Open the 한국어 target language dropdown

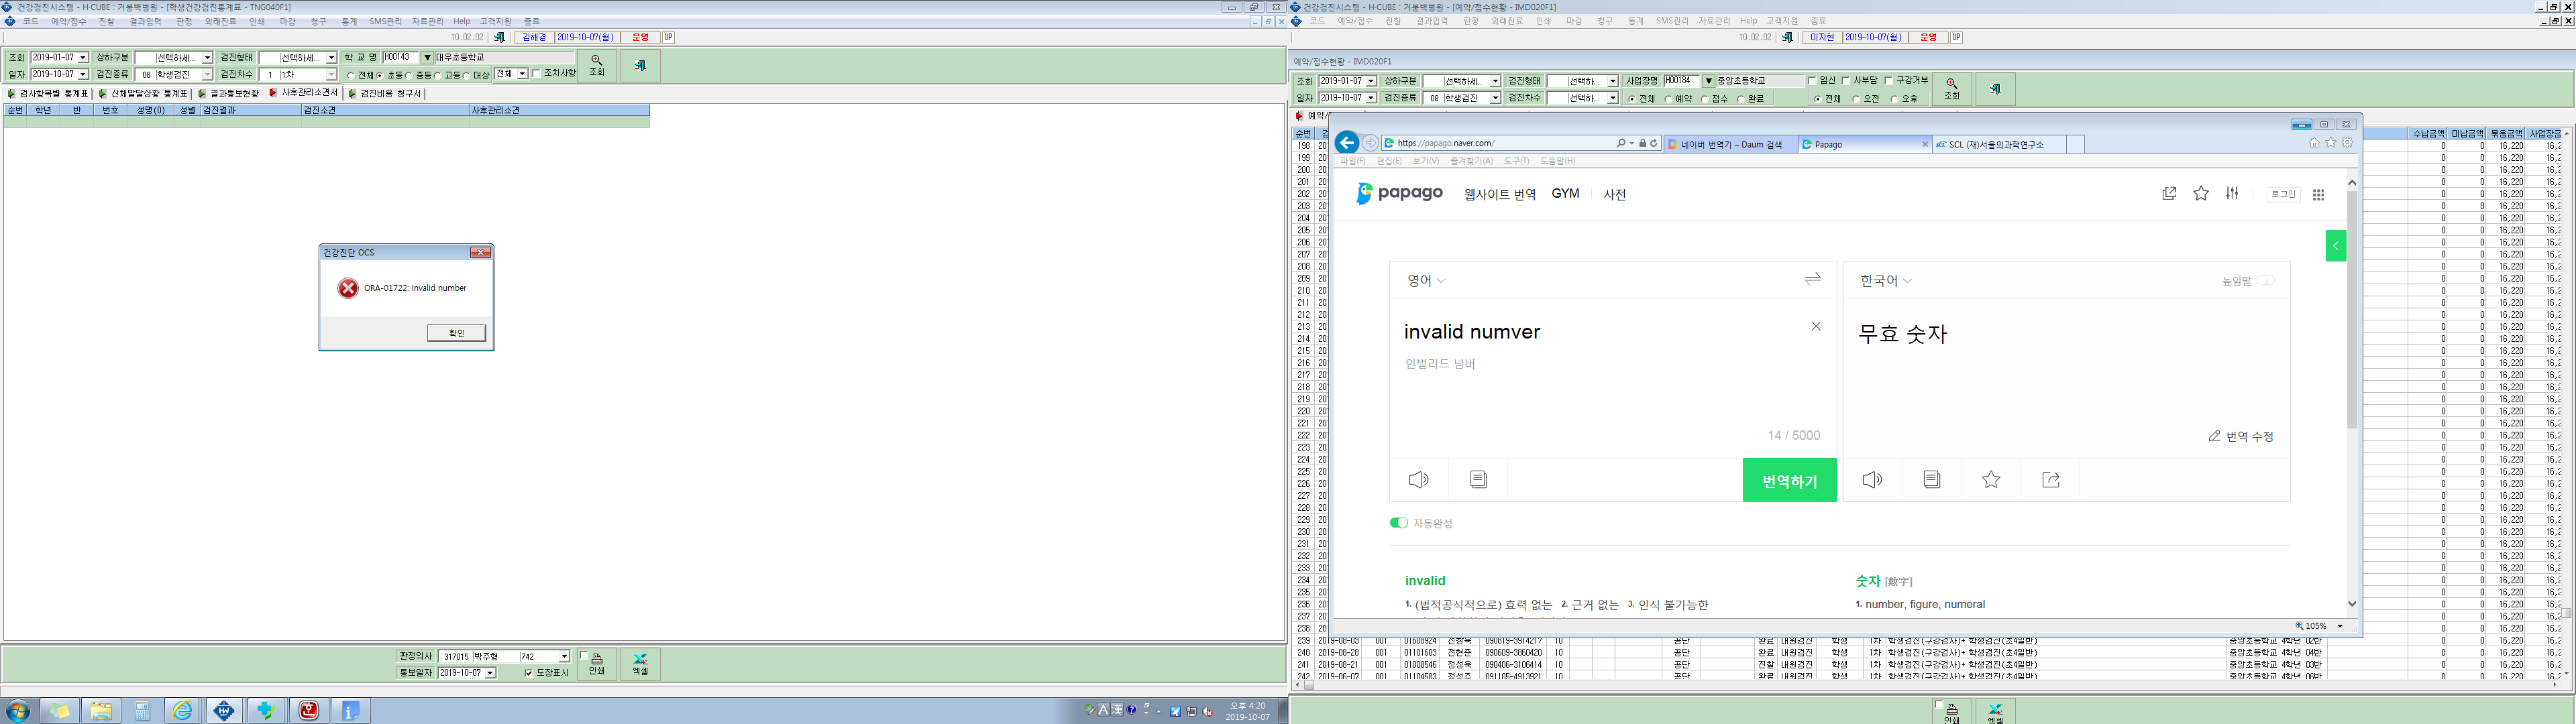[1886, 281]
